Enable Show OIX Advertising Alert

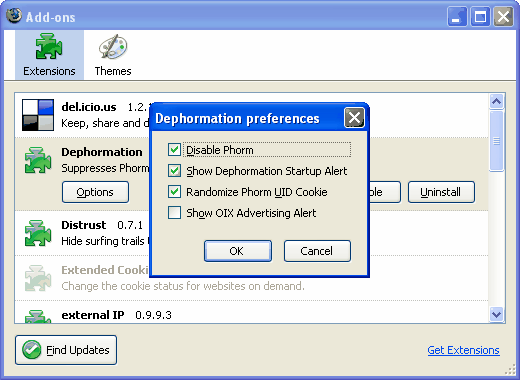pyautogui.click(x=174, y=213)
